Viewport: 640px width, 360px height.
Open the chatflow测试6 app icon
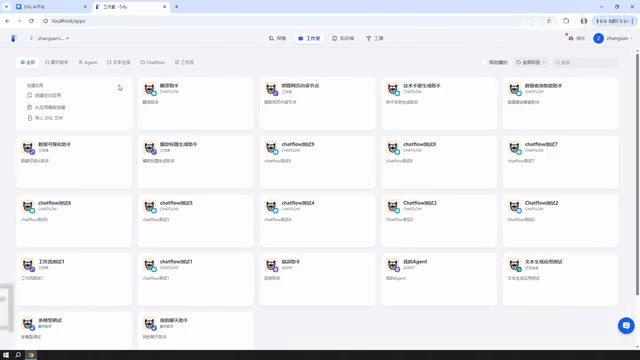(x=28, y=206)
